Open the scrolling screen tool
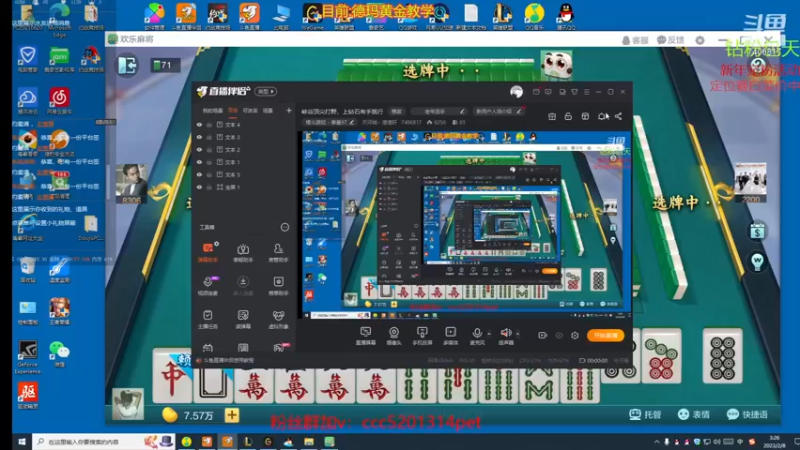This screenshot has height=450, width=800. [x=243, y=319]
